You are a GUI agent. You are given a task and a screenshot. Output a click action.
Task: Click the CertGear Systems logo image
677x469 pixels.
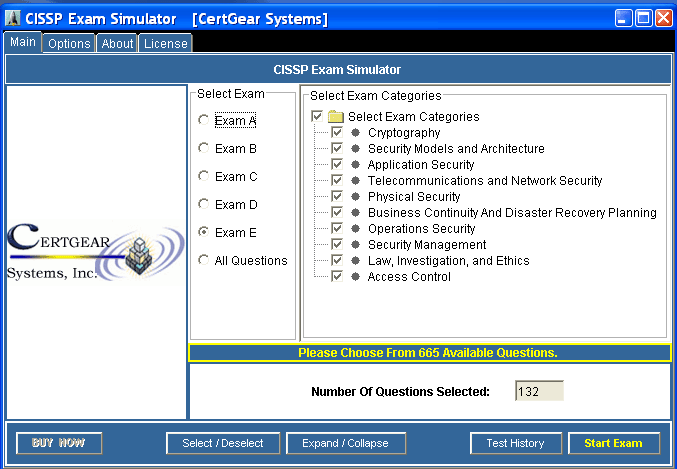click(x=95, y=252)
